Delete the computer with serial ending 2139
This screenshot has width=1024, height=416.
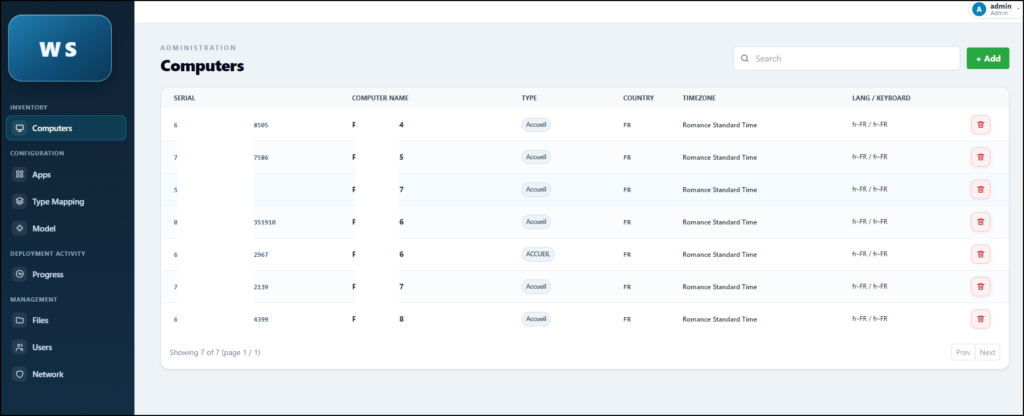tap(980, 287)
